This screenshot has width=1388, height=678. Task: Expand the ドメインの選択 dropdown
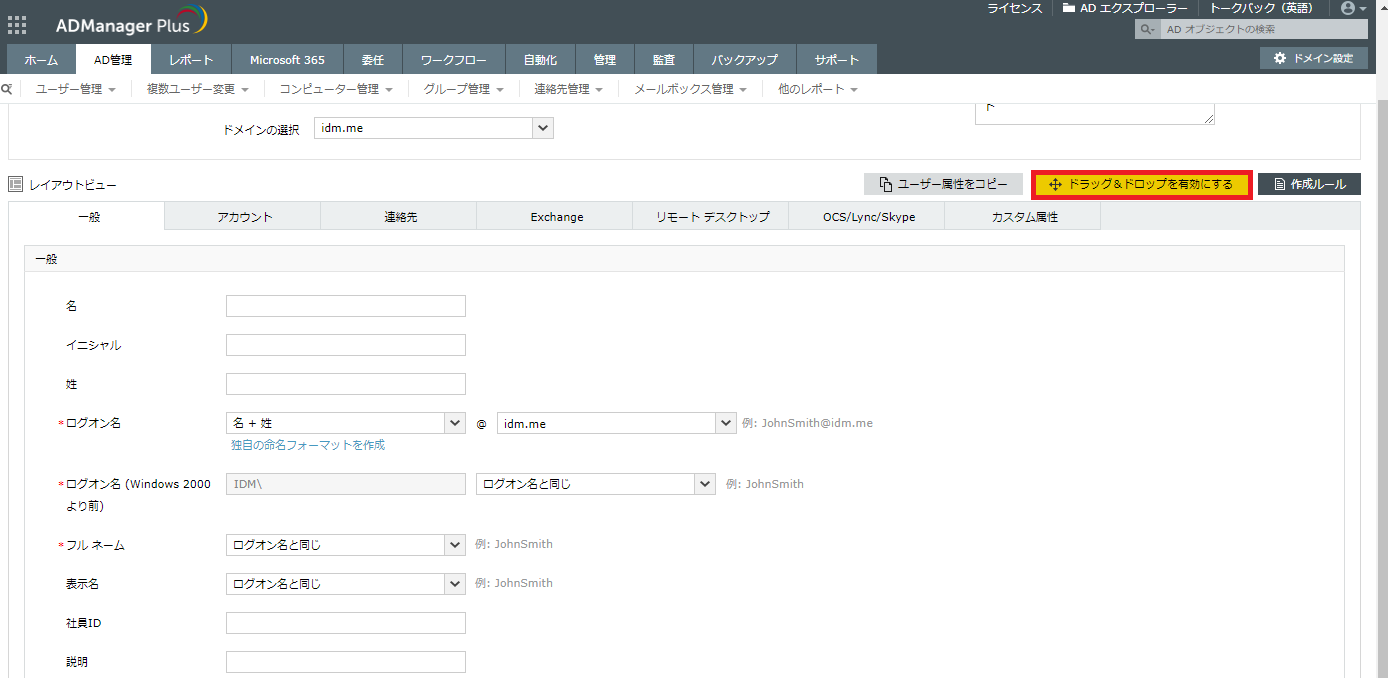point(543,128)
